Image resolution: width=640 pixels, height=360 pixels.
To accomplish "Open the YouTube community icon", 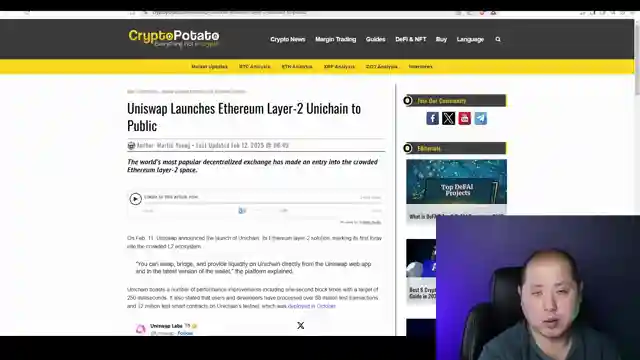I will click(x=464, y=118).
